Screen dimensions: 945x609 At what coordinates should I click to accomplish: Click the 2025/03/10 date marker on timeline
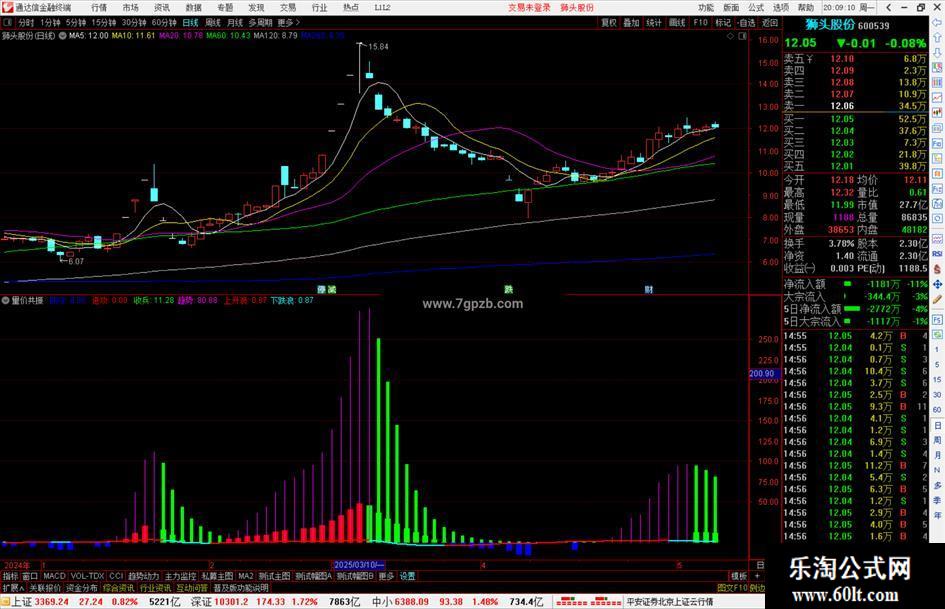(x=359, y=565)
